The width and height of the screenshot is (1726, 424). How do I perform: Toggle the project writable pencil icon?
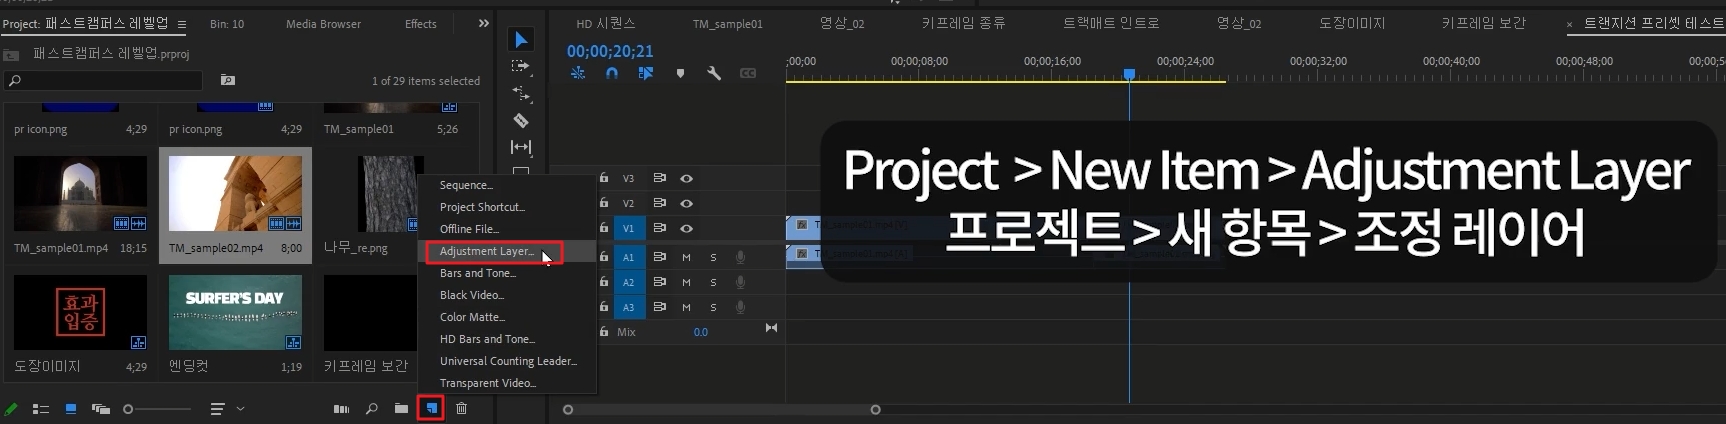coord(11,409)
